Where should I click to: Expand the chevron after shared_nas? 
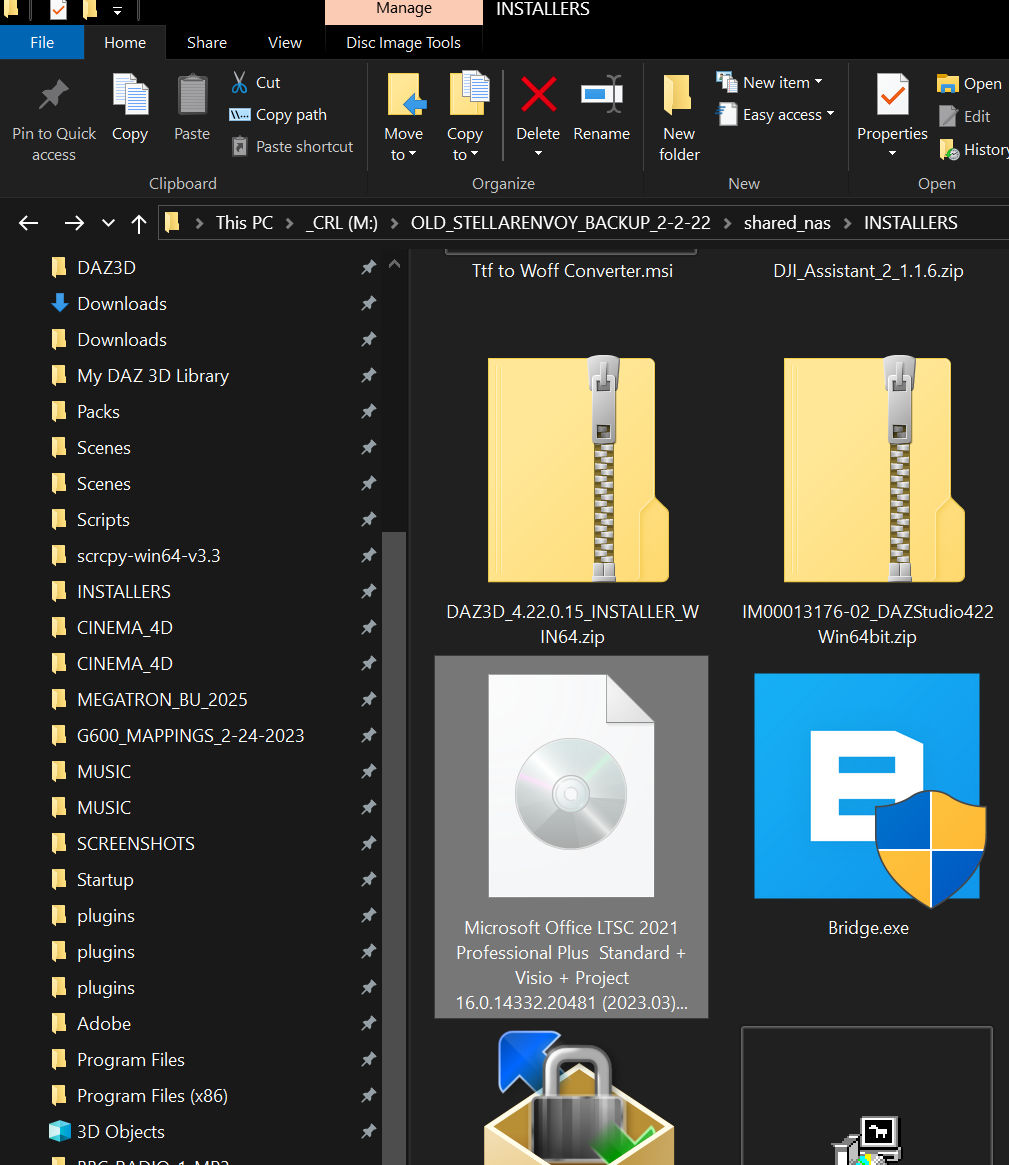pos(847,223)
